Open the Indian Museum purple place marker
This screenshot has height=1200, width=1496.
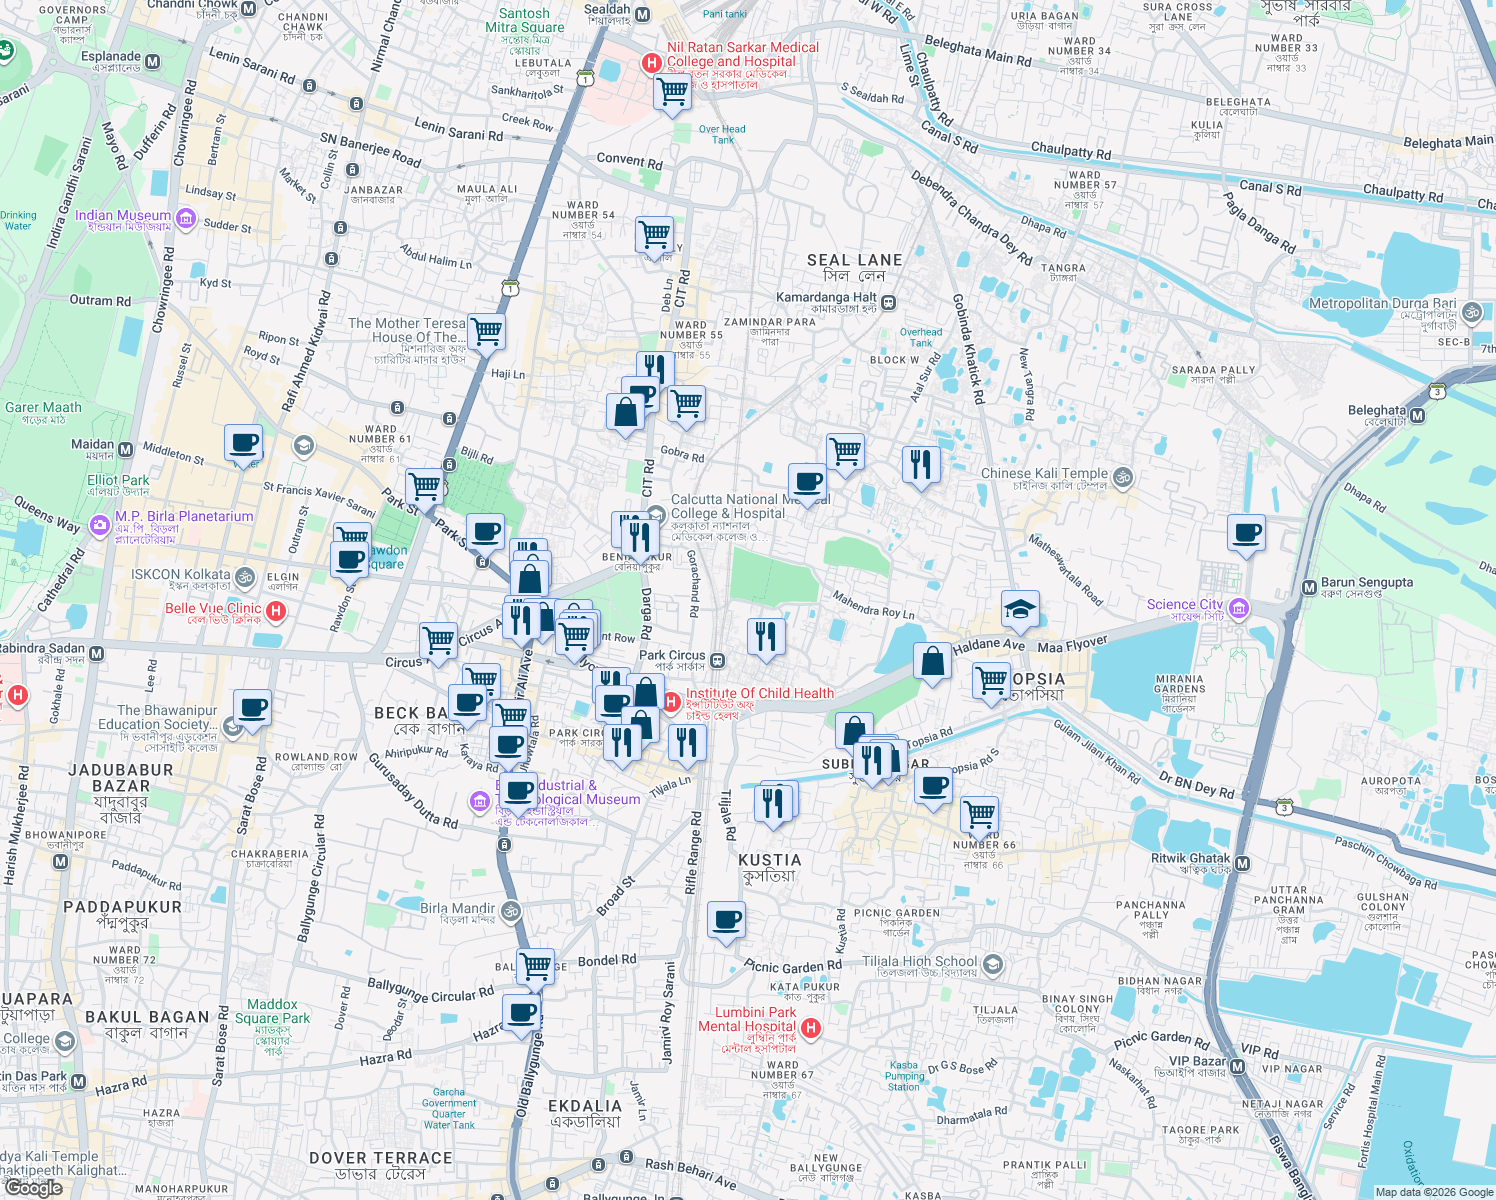(184, 216)
